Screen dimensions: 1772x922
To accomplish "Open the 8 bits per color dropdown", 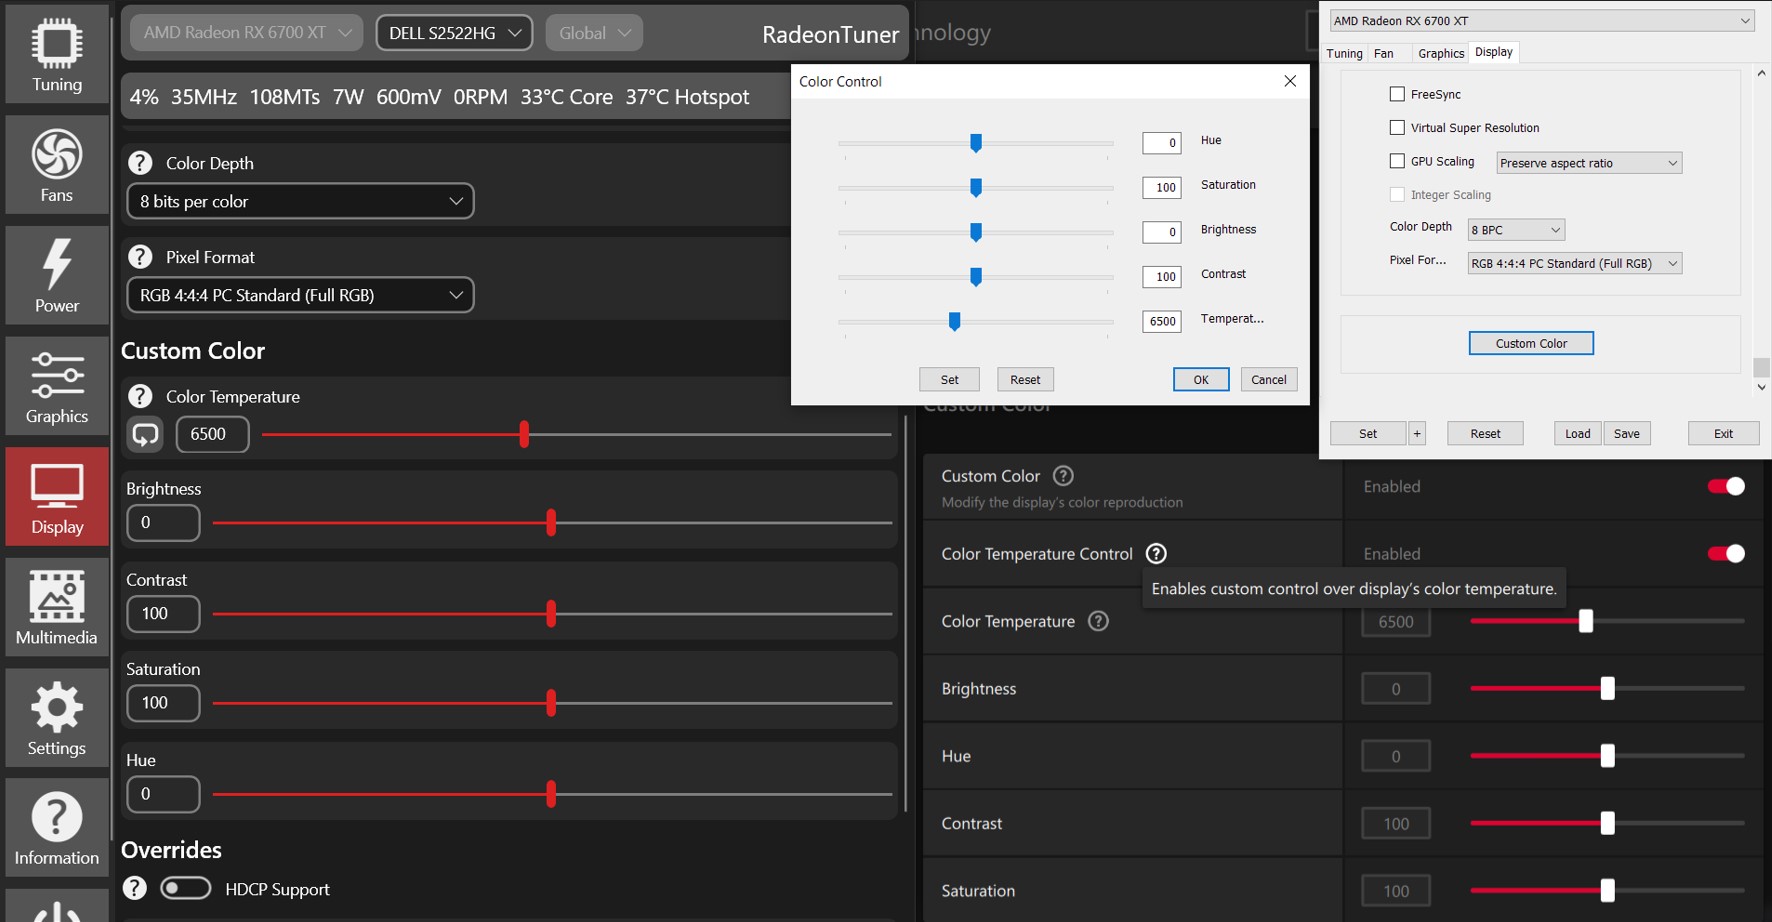I will click(x=300, y=201).
